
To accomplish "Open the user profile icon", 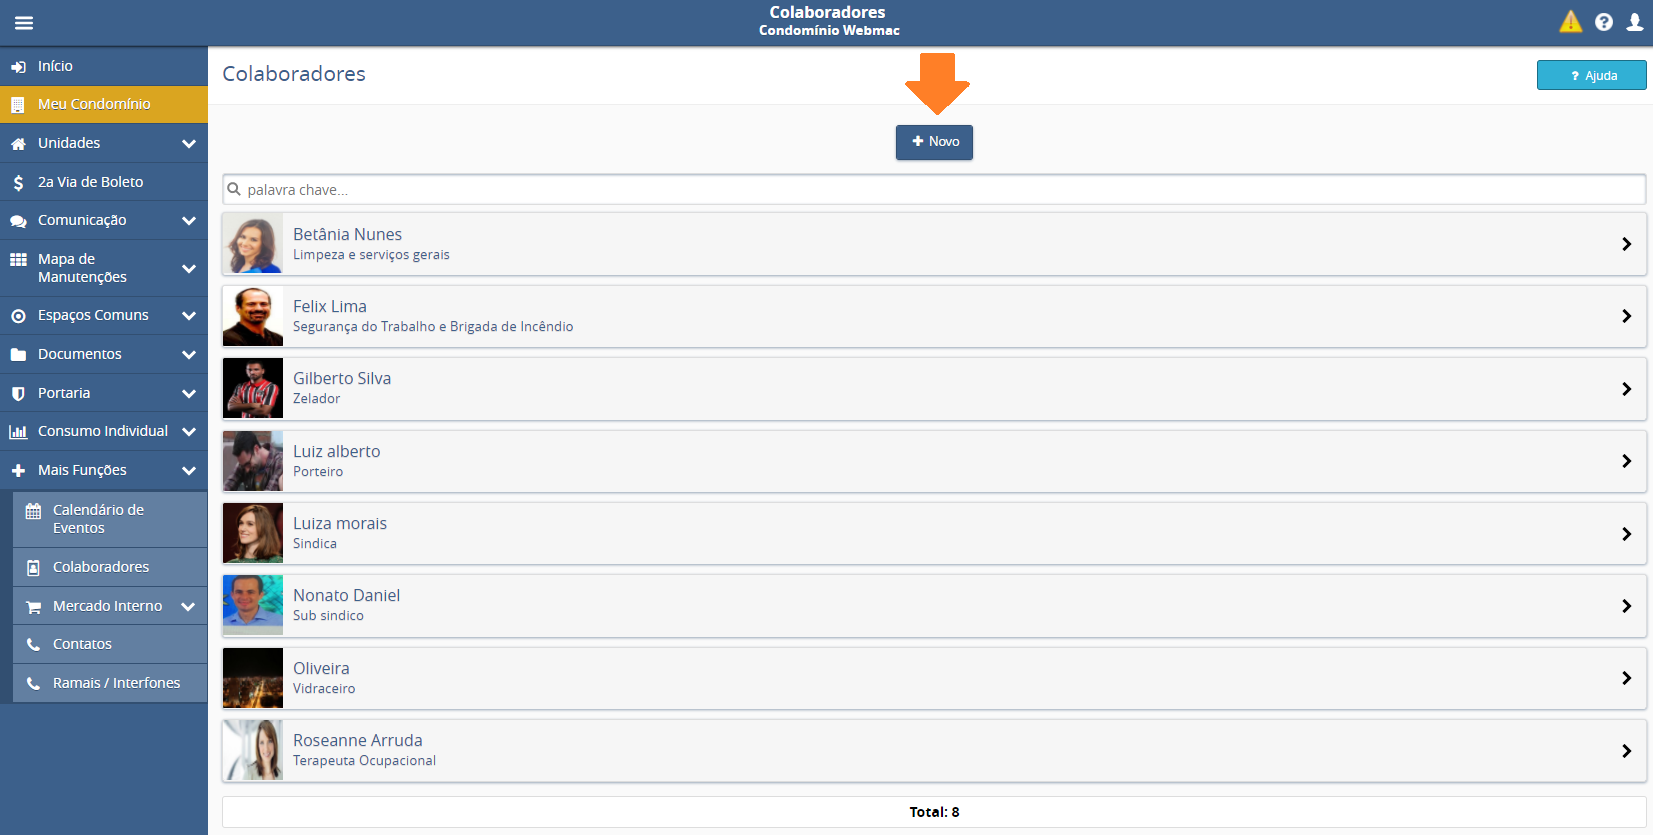I will (1634, 22).
